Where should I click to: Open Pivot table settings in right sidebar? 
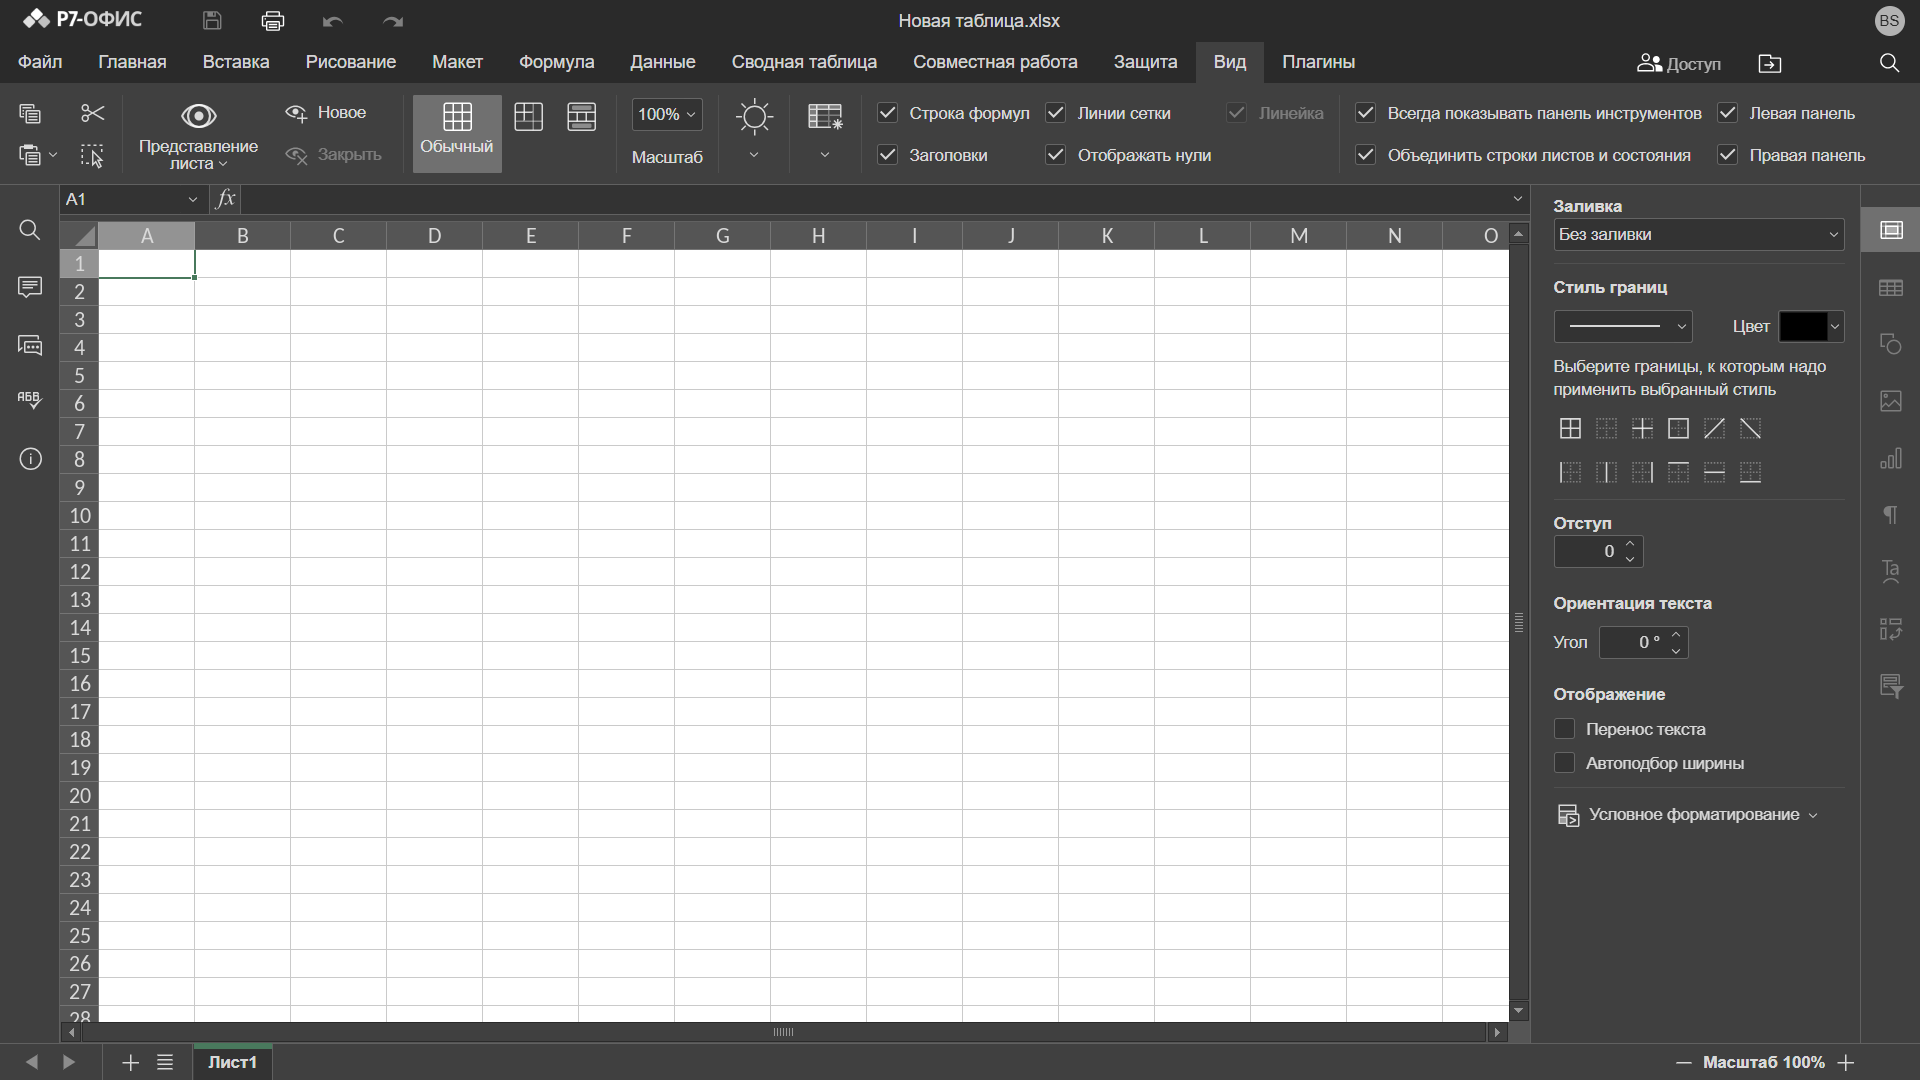[1891, 629]
